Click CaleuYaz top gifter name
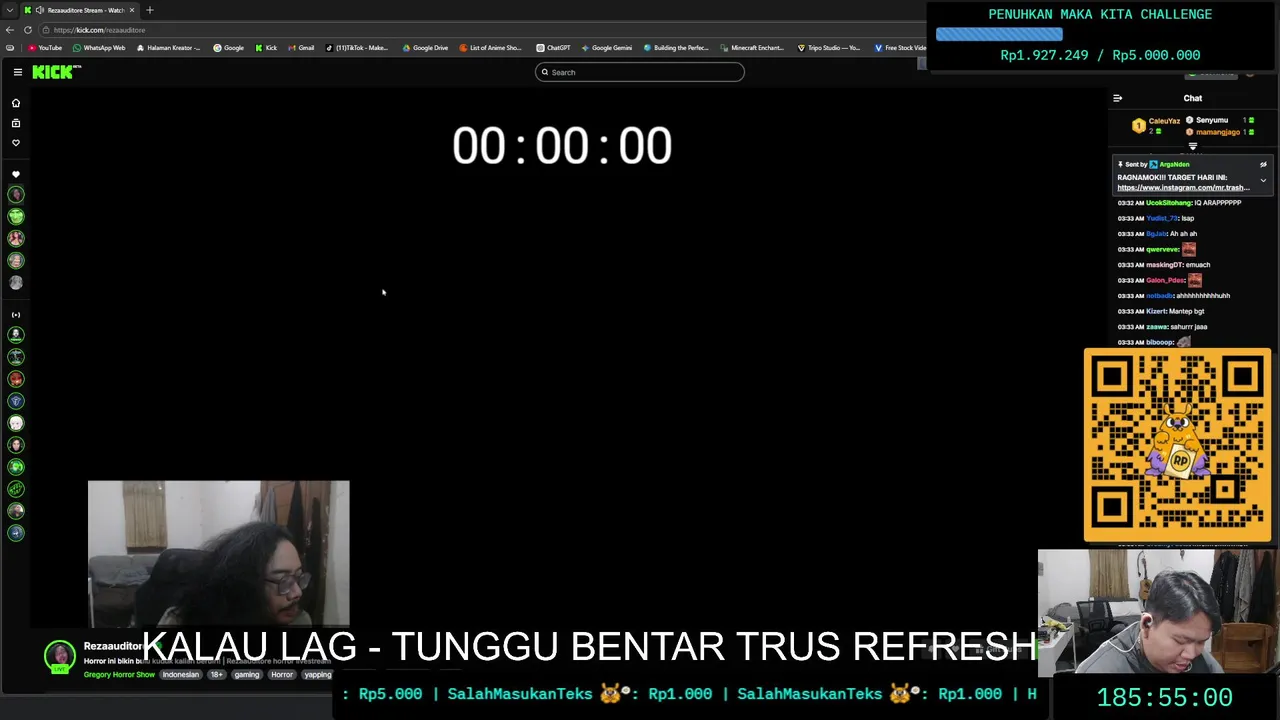This screenshot has height=720, width=1280. 1164,121
